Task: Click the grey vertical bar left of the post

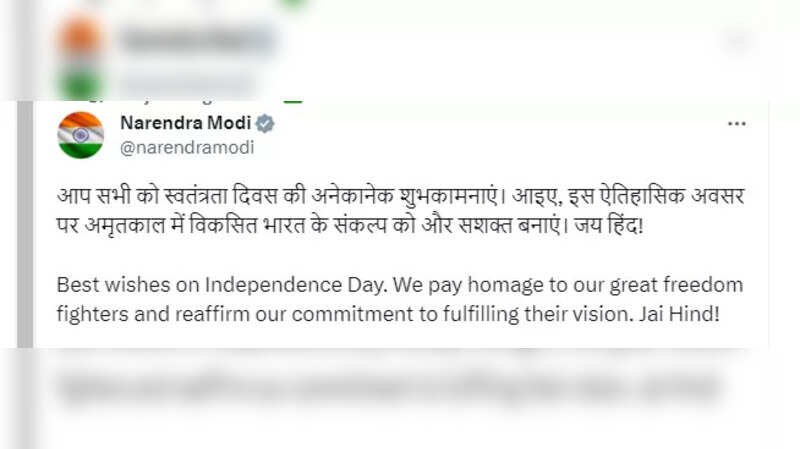Action: tap(25, 225)
